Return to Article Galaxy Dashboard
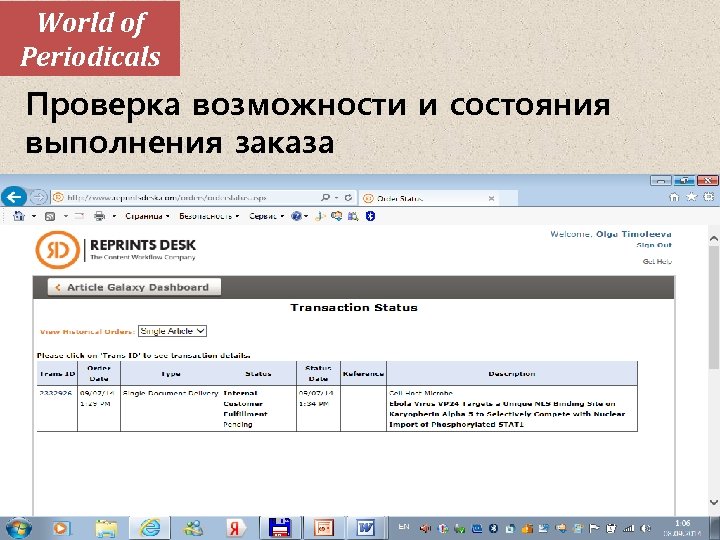Screen dimensions: 720x540 (134, 287)
